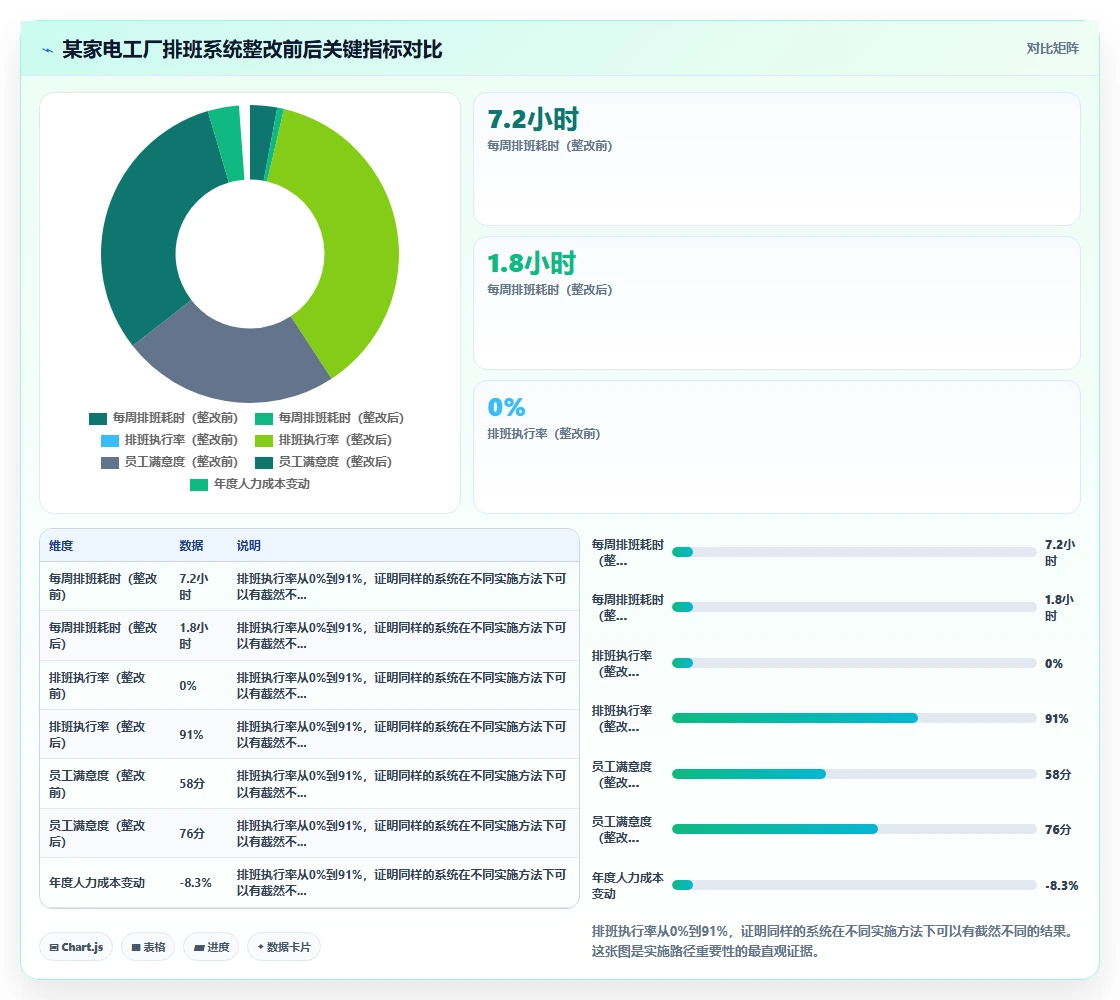Open the 7.2小时 data card
The width and height of the screenshot is (1120, 1000).
coord(776,159)
